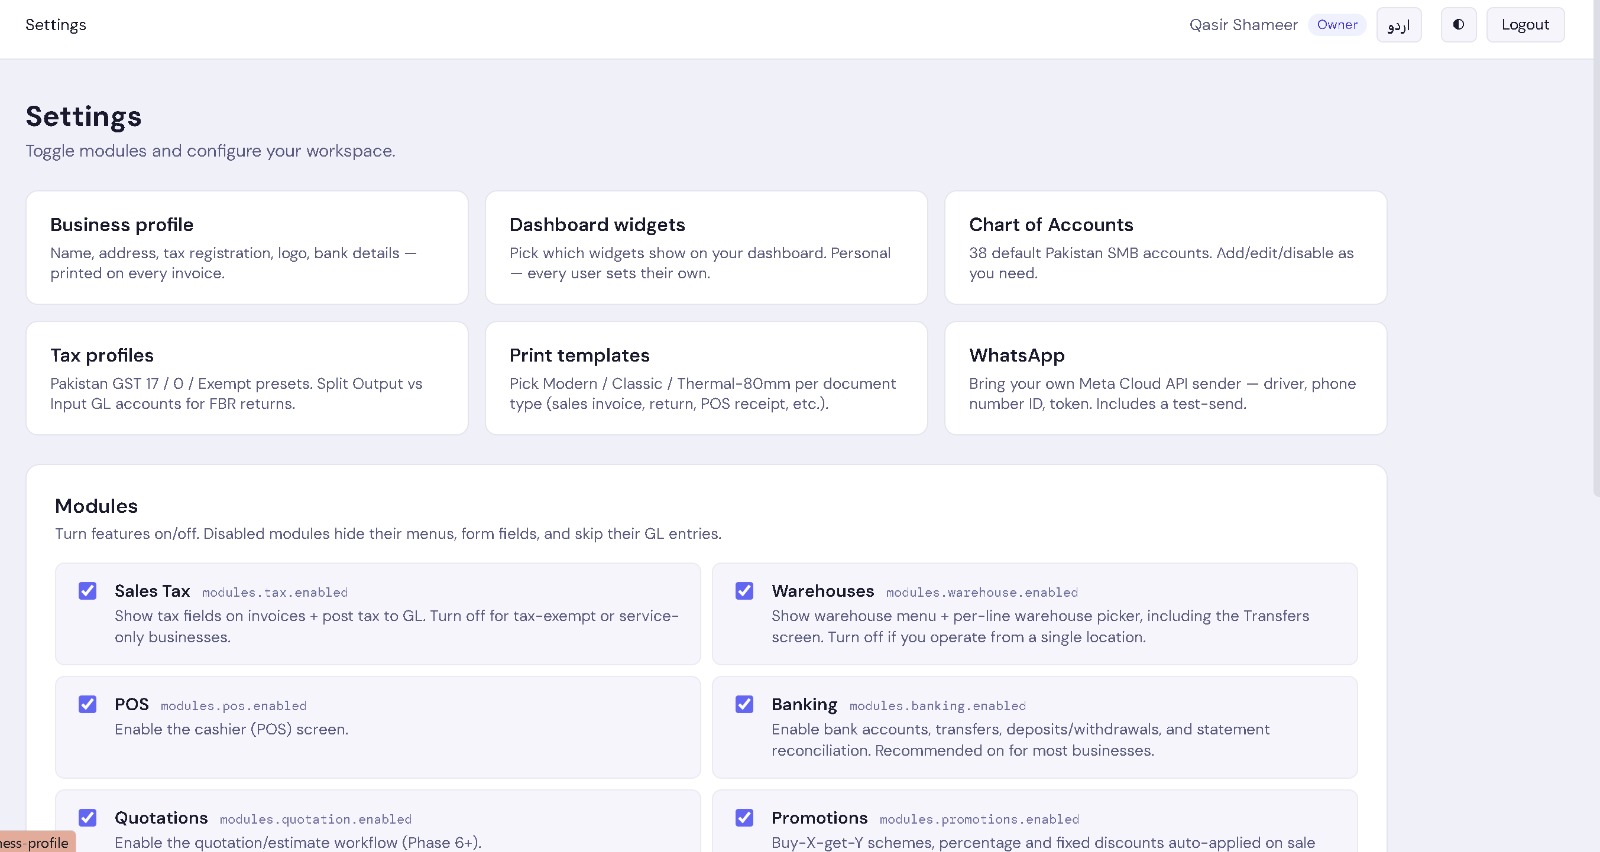Click the Owner role badge

click(1337, 25)
